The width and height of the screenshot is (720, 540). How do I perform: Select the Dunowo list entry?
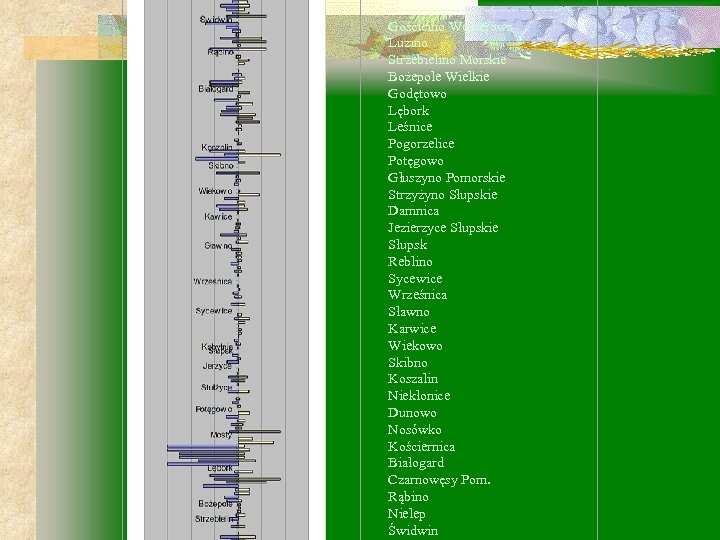tap(412, 413)
